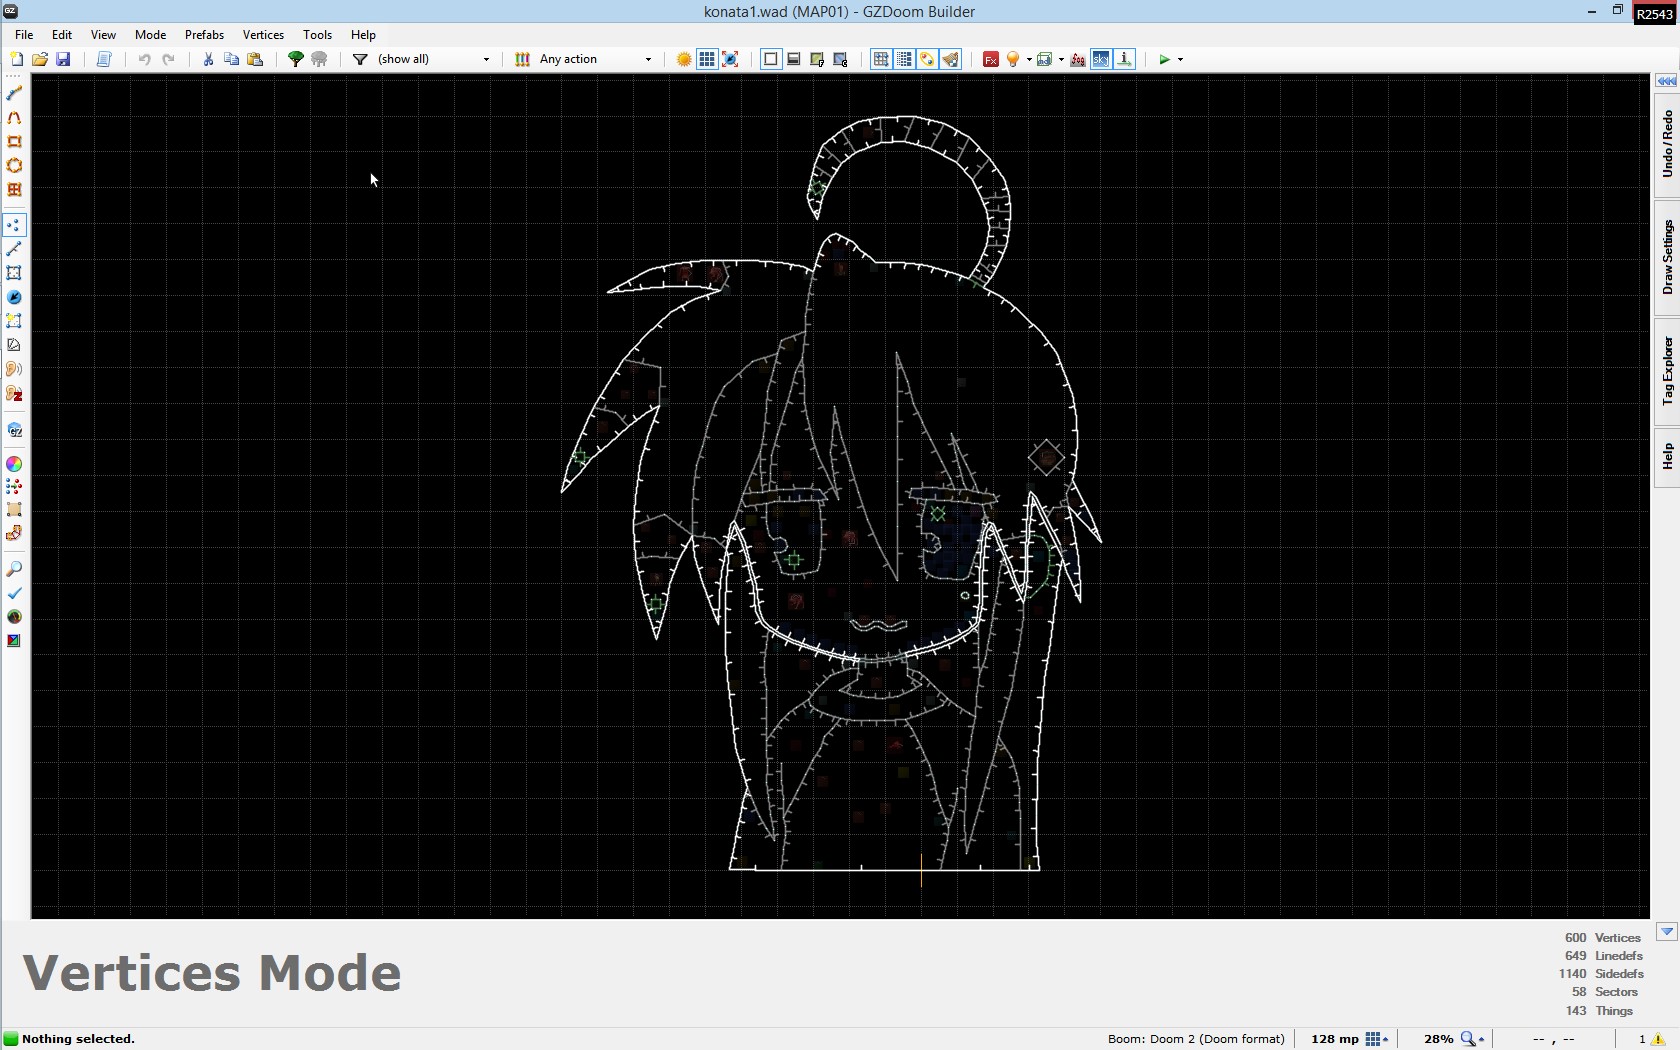
Task: Open the things filter dropdown (show all)
Action: click(434, 59)
